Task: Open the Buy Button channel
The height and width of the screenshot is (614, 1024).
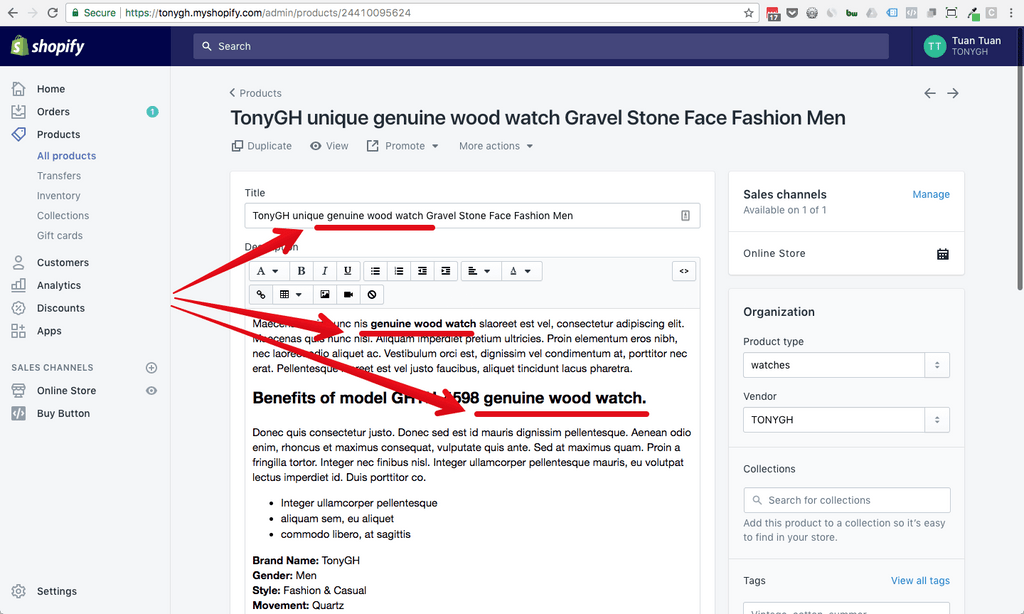Action: tap(63, 413)
